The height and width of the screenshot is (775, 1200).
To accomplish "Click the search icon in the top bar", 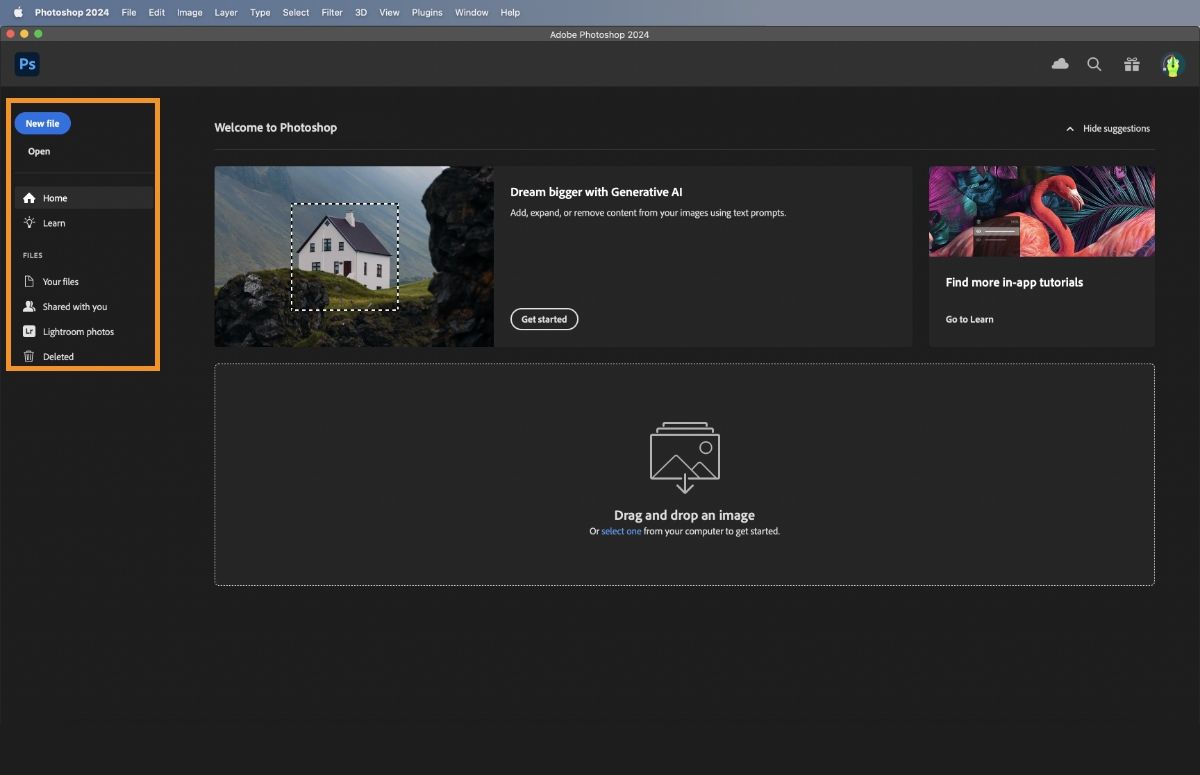I will tap(1094, 63).
